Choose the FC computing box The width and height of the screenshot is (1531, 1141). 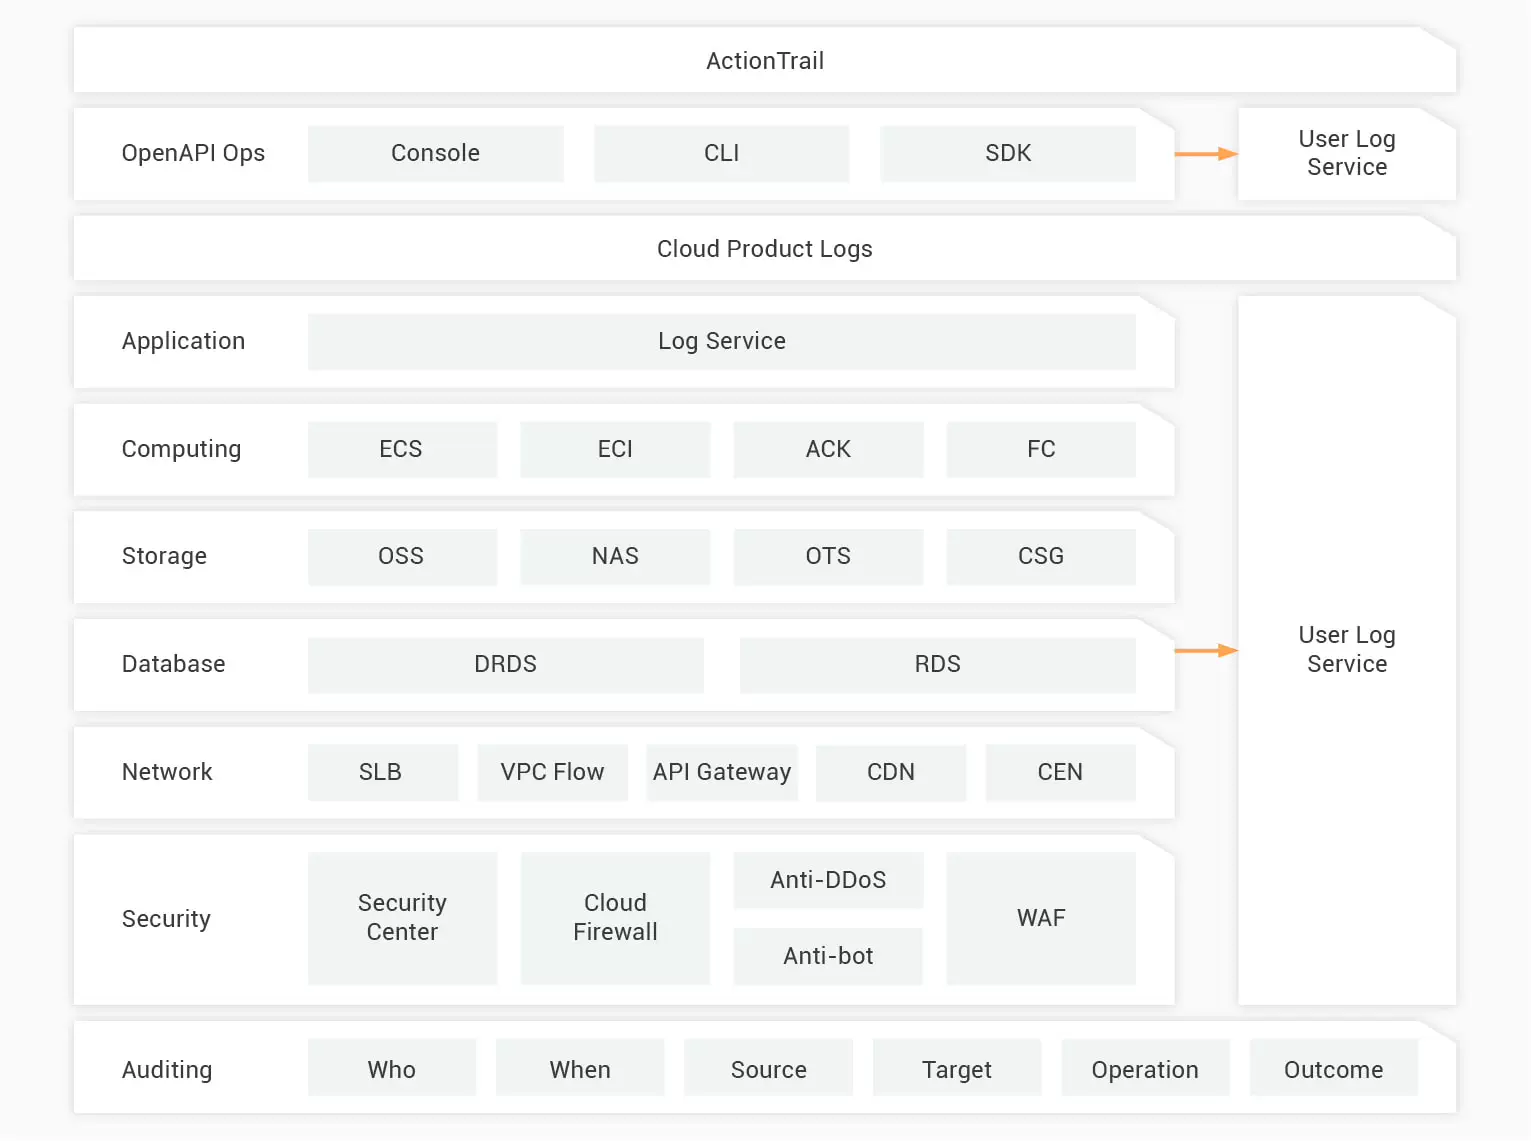pos(1040,449)
